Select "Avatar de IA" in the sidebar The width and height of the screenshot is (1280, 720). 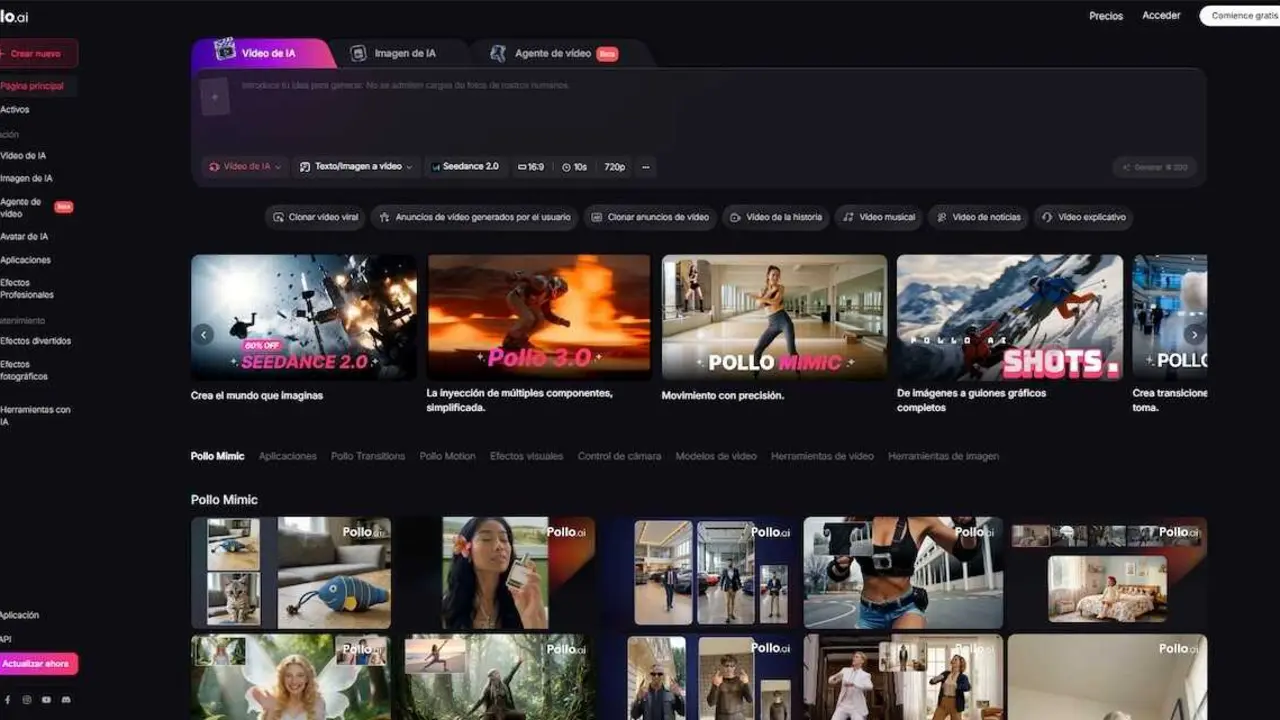pyautogui.click(x=26, y=236)
